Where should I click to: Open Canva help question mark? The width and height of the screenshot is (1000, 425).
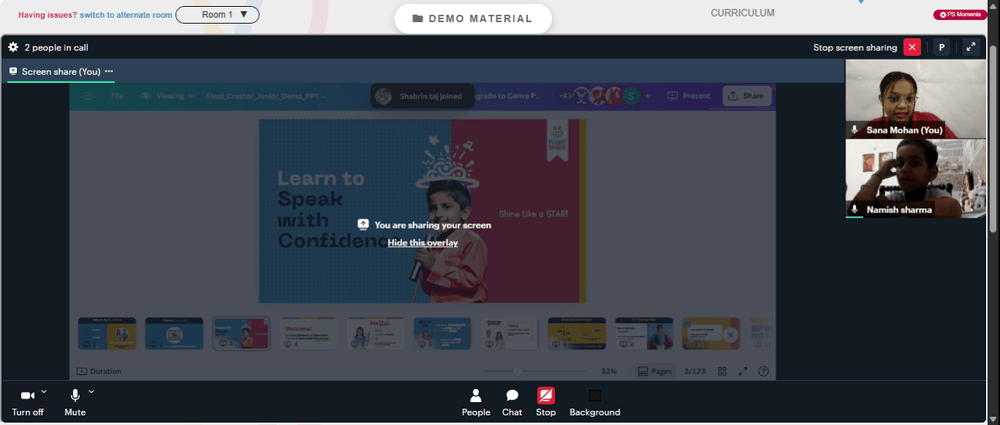(763, 371)
